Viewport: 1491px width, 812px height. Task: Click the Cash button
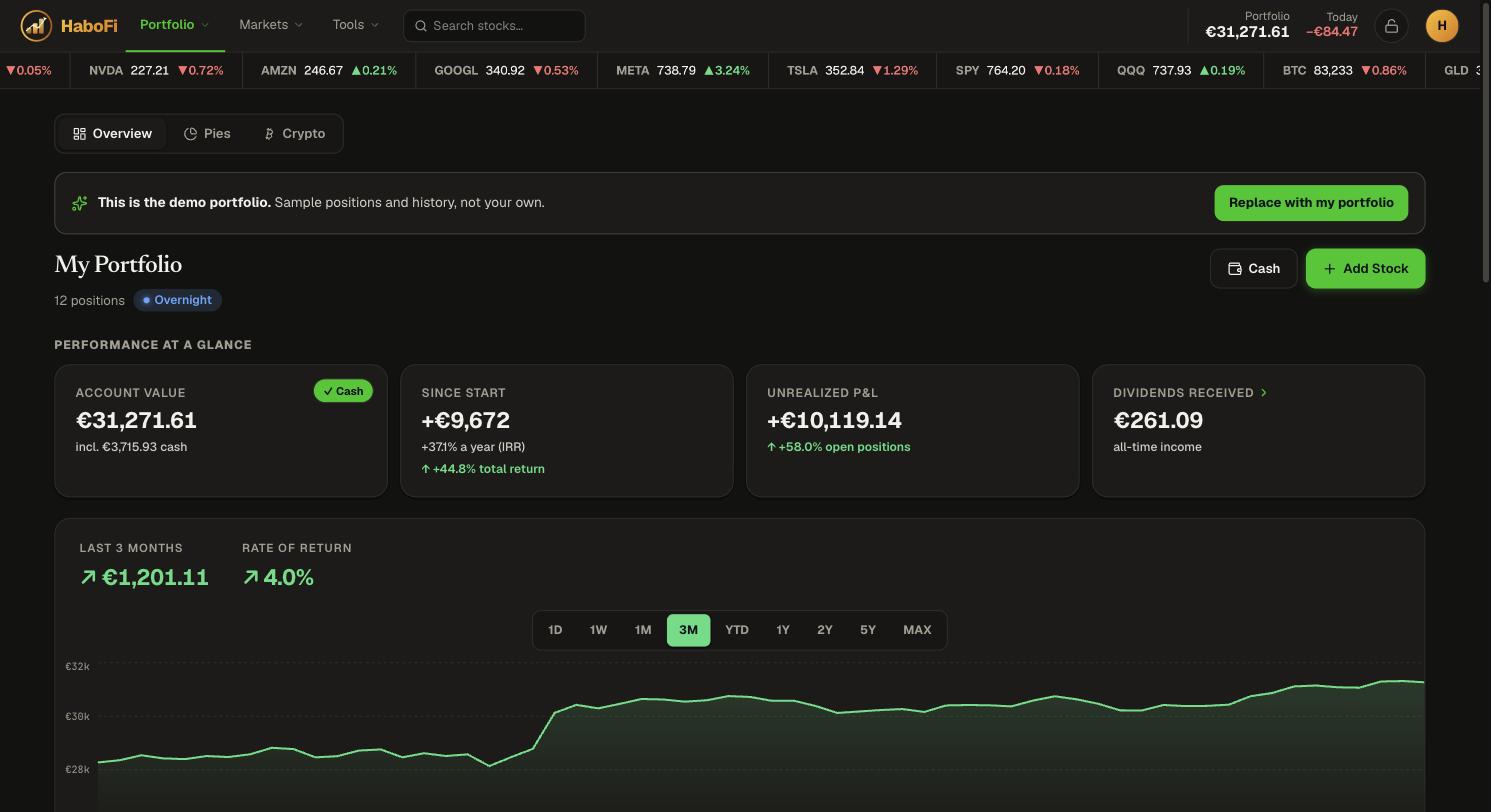(1253, 269)
